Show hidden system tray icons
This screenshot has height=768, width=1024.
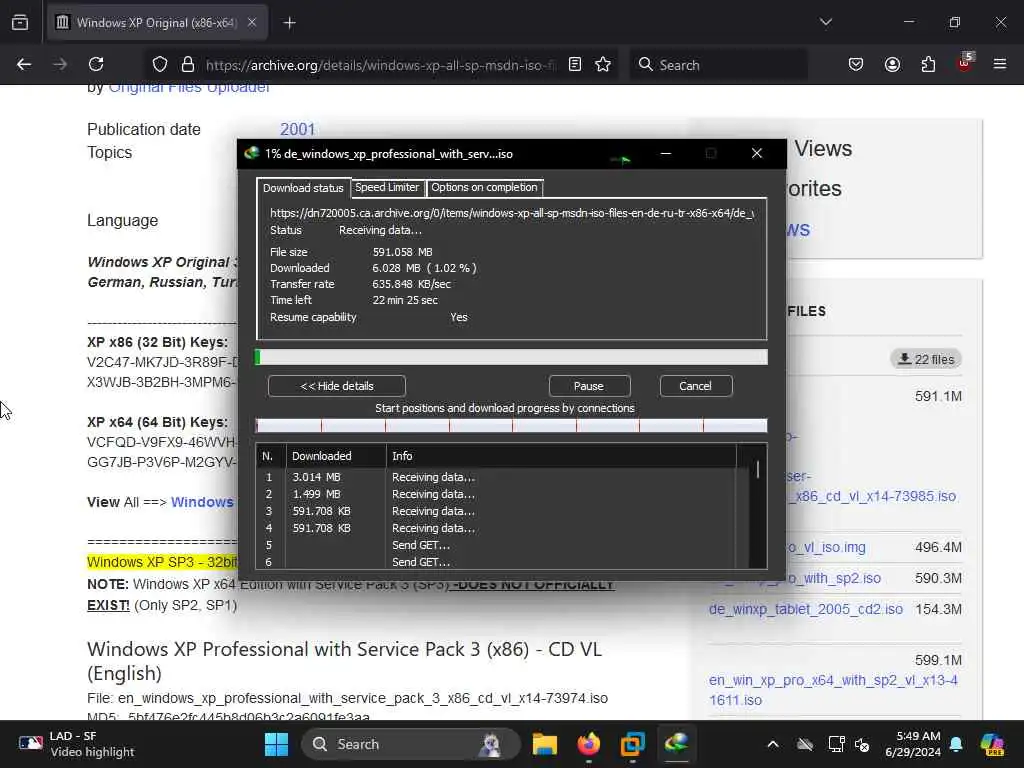coord(773,744)
